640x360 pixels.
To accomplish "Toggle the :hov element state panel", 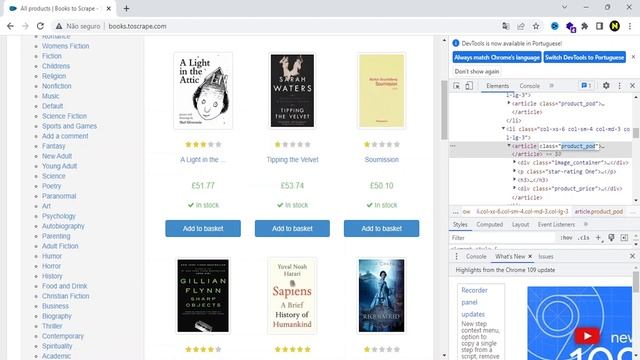I will [x=566, y=238].
